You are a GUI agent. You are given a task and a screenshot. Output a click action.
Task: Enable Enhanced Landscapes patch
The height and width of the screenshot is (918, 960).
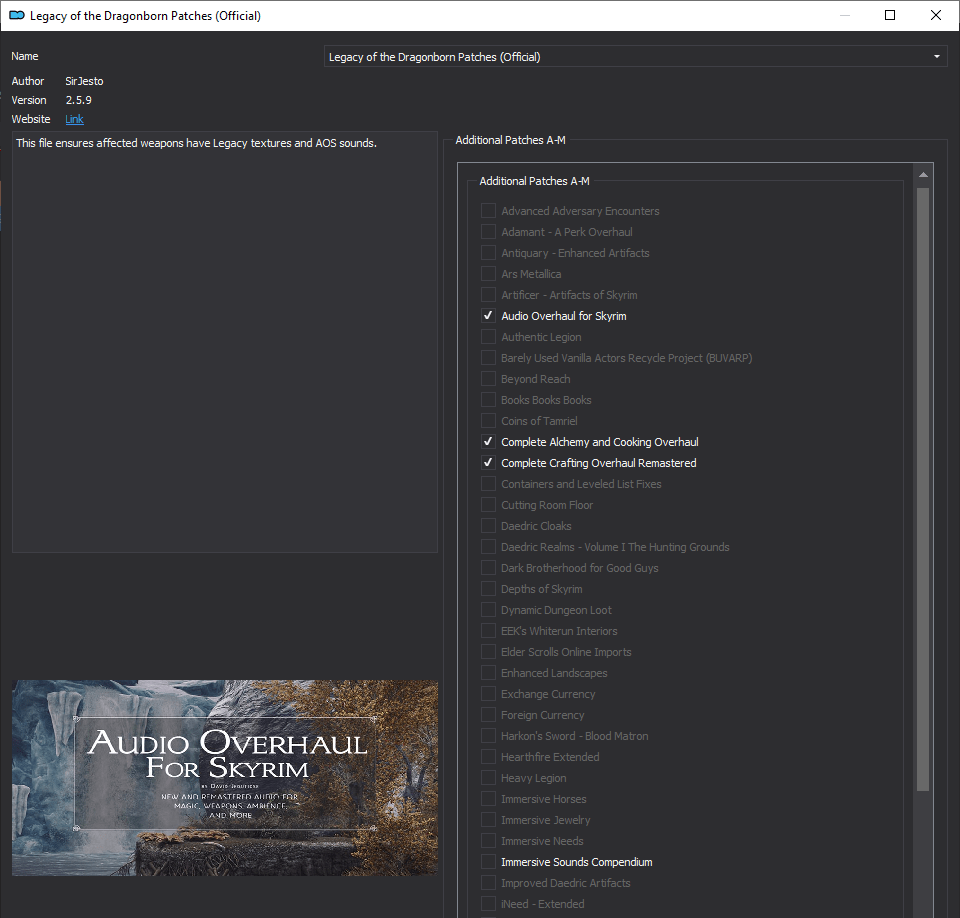488,673
